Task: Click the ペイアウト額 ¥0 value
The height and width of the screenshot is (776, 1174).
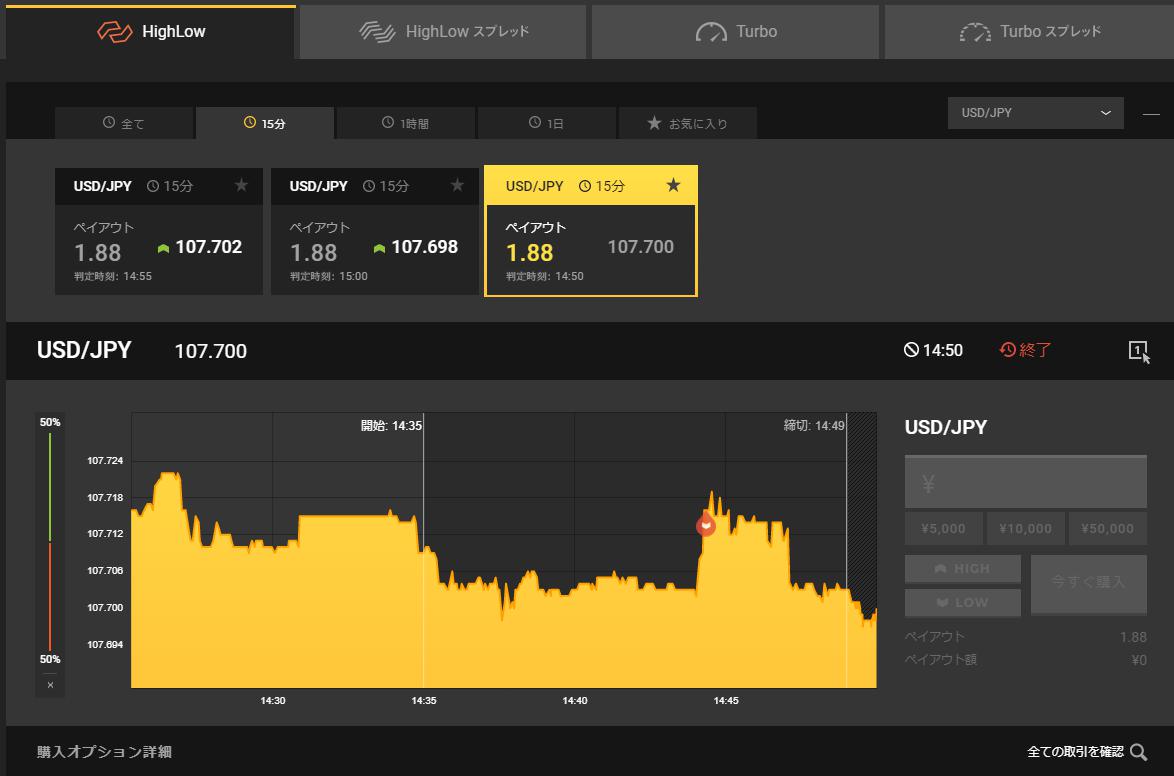Action: click(x=1139, y=660)
